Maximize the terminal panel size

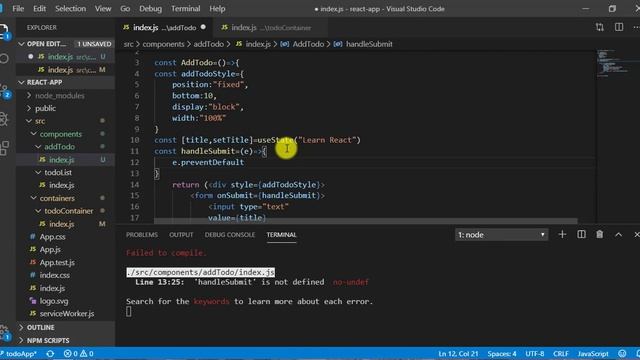click(x=618, y=234)
